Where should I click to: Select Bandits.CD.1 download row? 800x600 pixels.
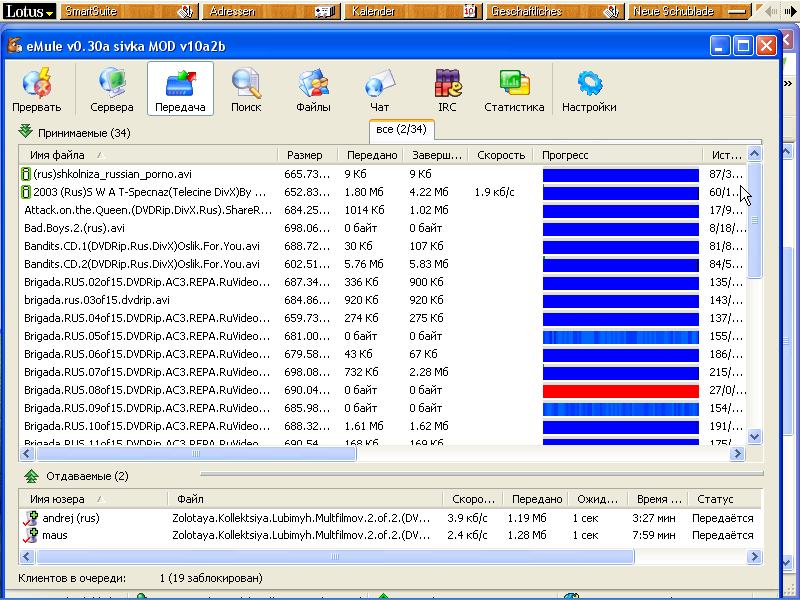pyautogui.click(x=383, y=246)
